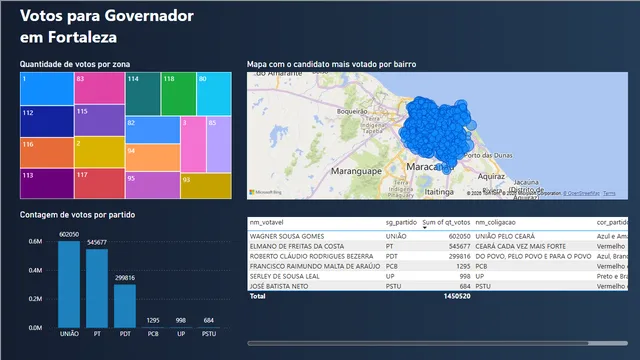
Task: Click zone 118 green treemap tile
Action: [x=178, y=94]
